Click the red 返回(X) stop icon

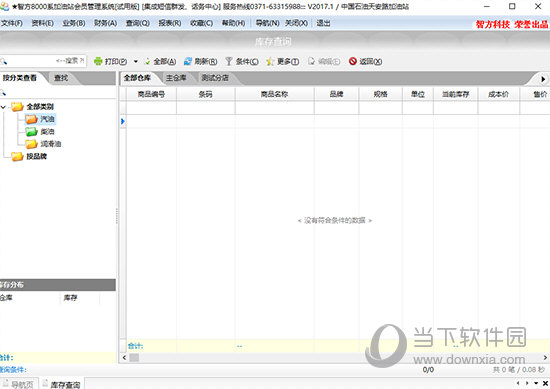[353, 61]
